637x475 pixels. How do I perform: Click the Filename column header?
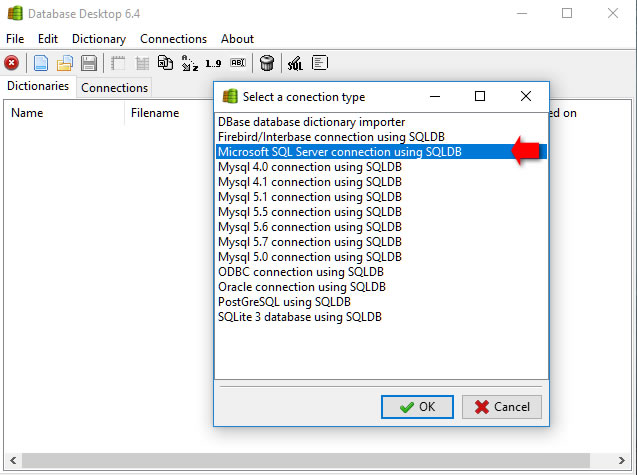(169, 113)
